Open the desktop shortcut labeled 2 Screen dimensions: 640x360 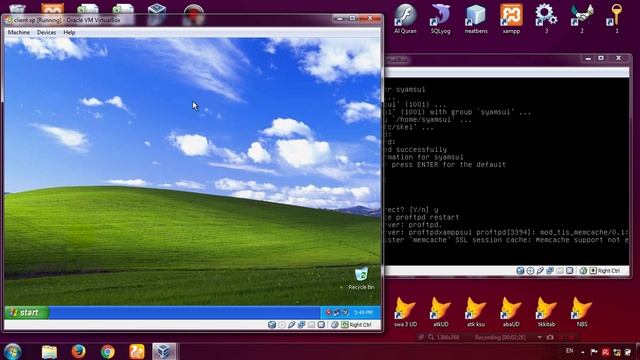click(582, 19)
